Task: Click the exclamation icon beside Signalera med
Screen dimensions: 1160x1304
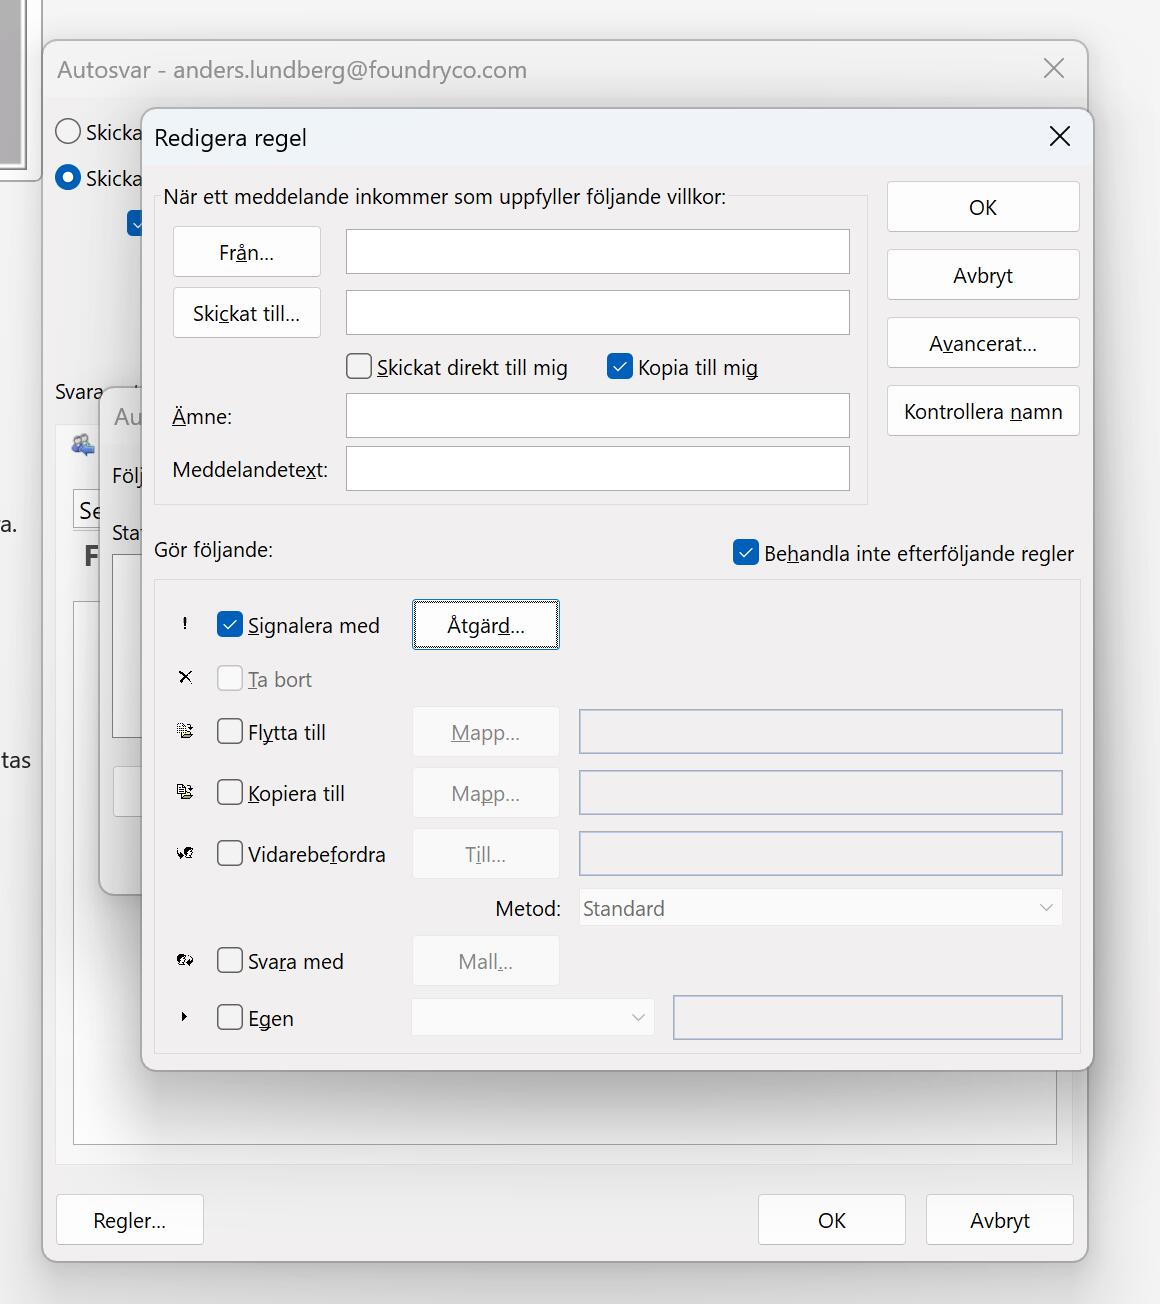Action: coord(184,624)
